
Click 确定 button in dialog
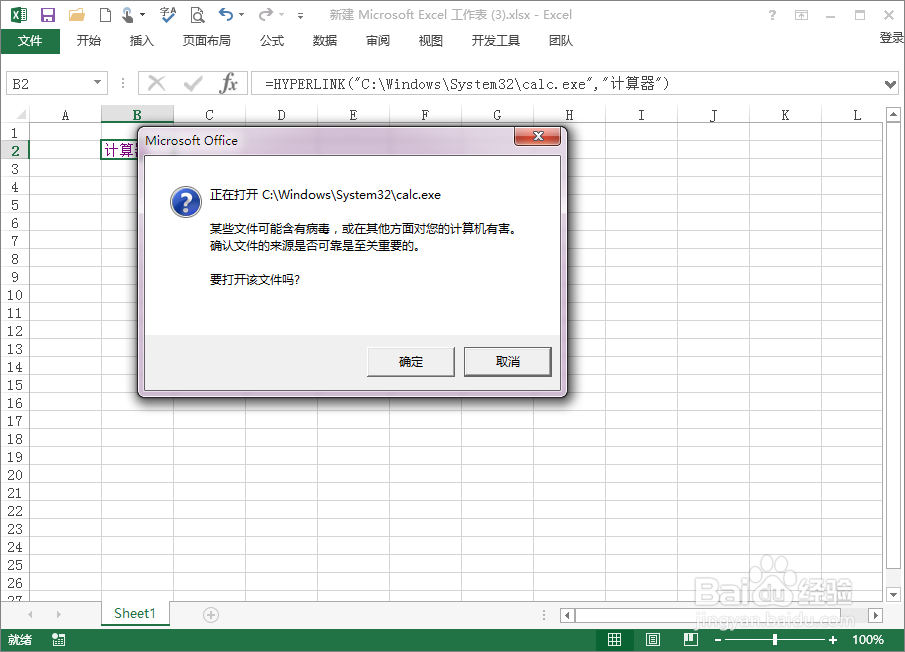(410, 362)
